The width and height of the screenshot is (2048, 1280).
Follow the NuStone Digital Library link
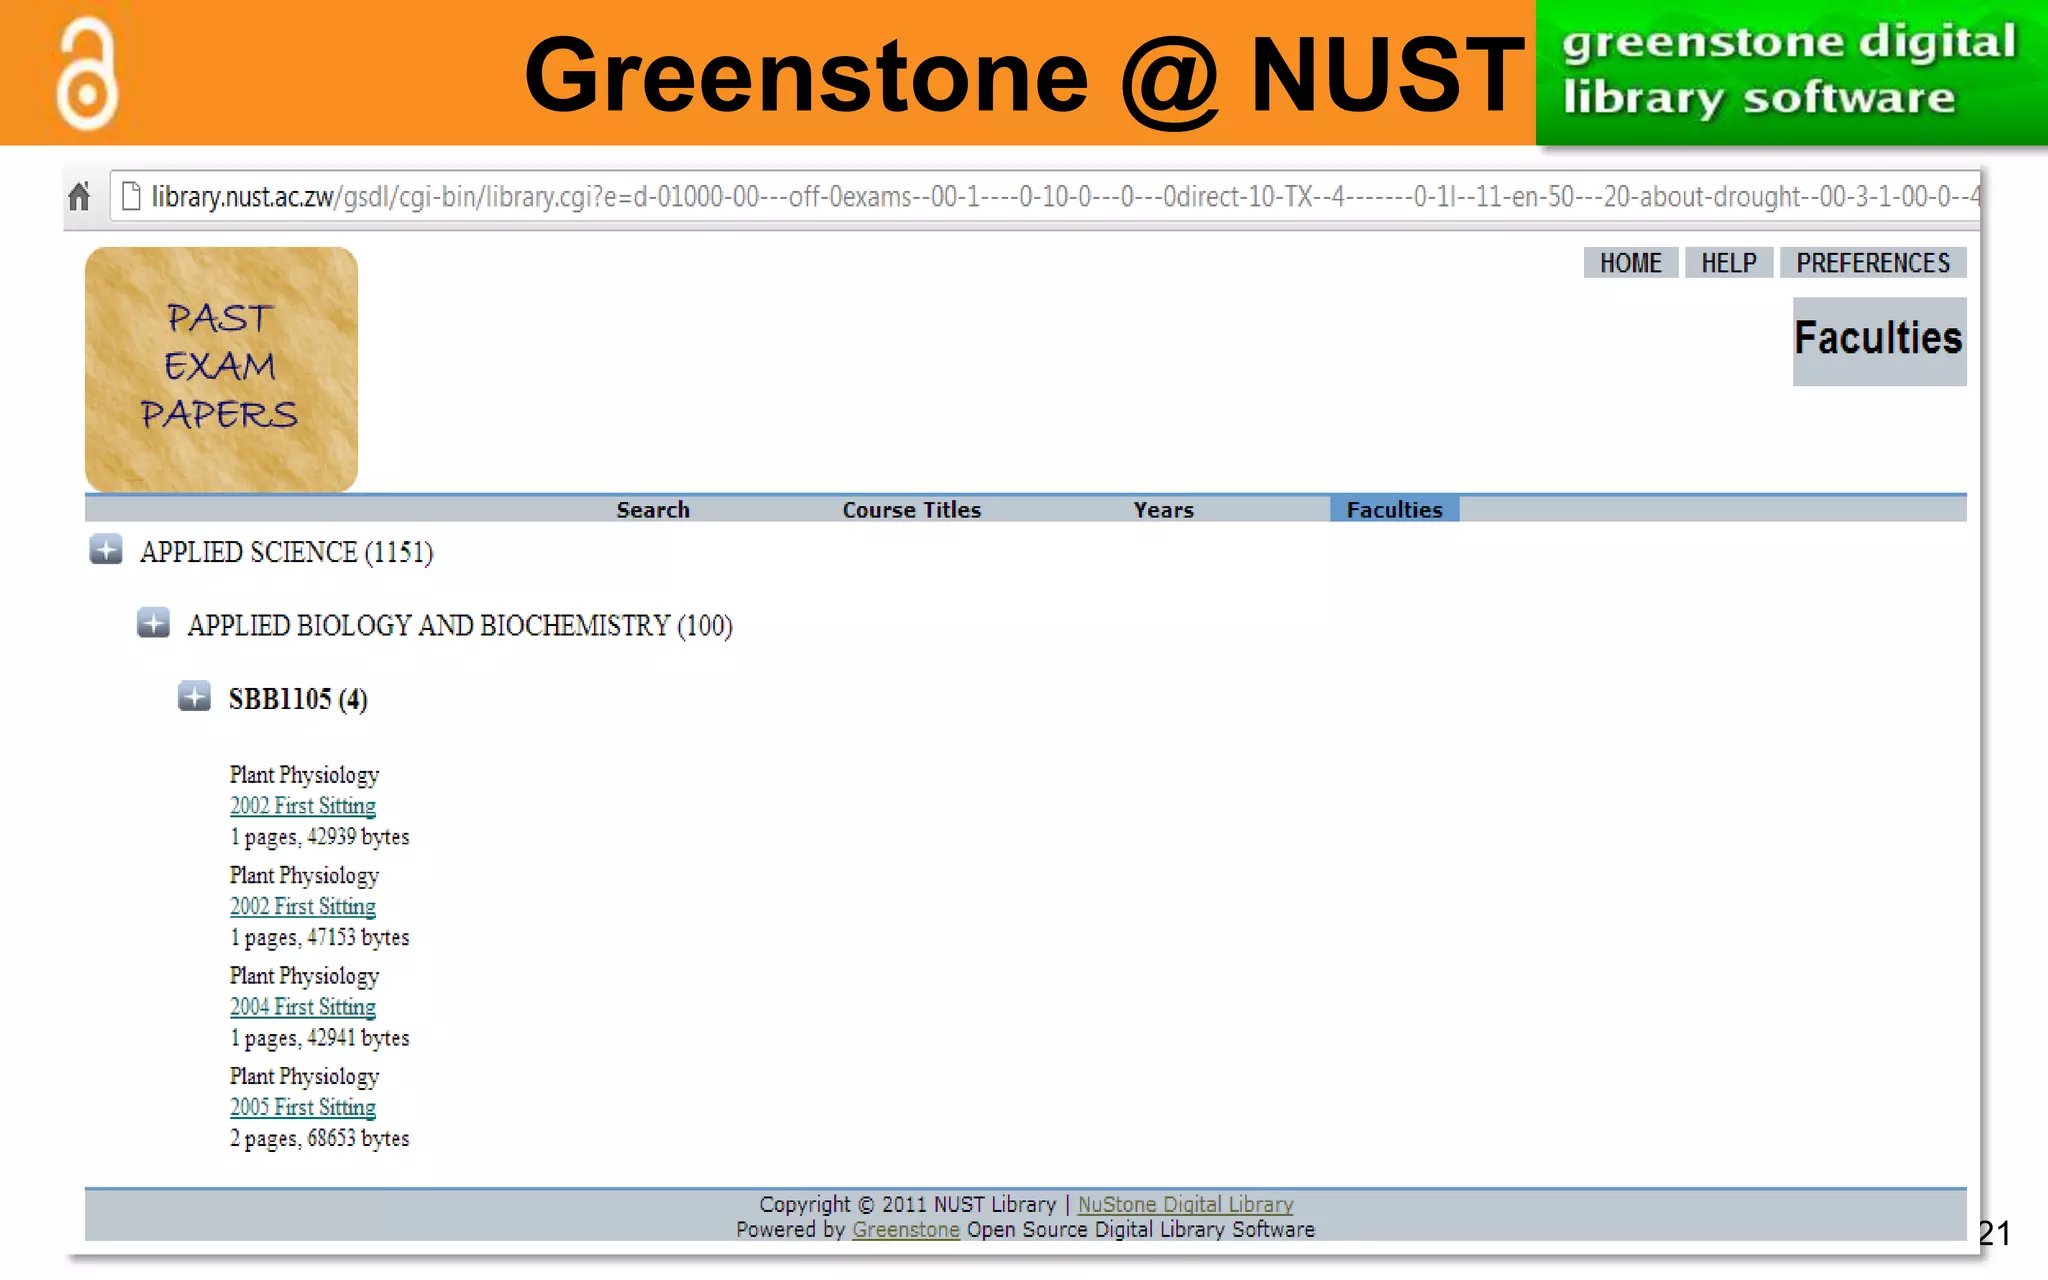point(1185,1204)
